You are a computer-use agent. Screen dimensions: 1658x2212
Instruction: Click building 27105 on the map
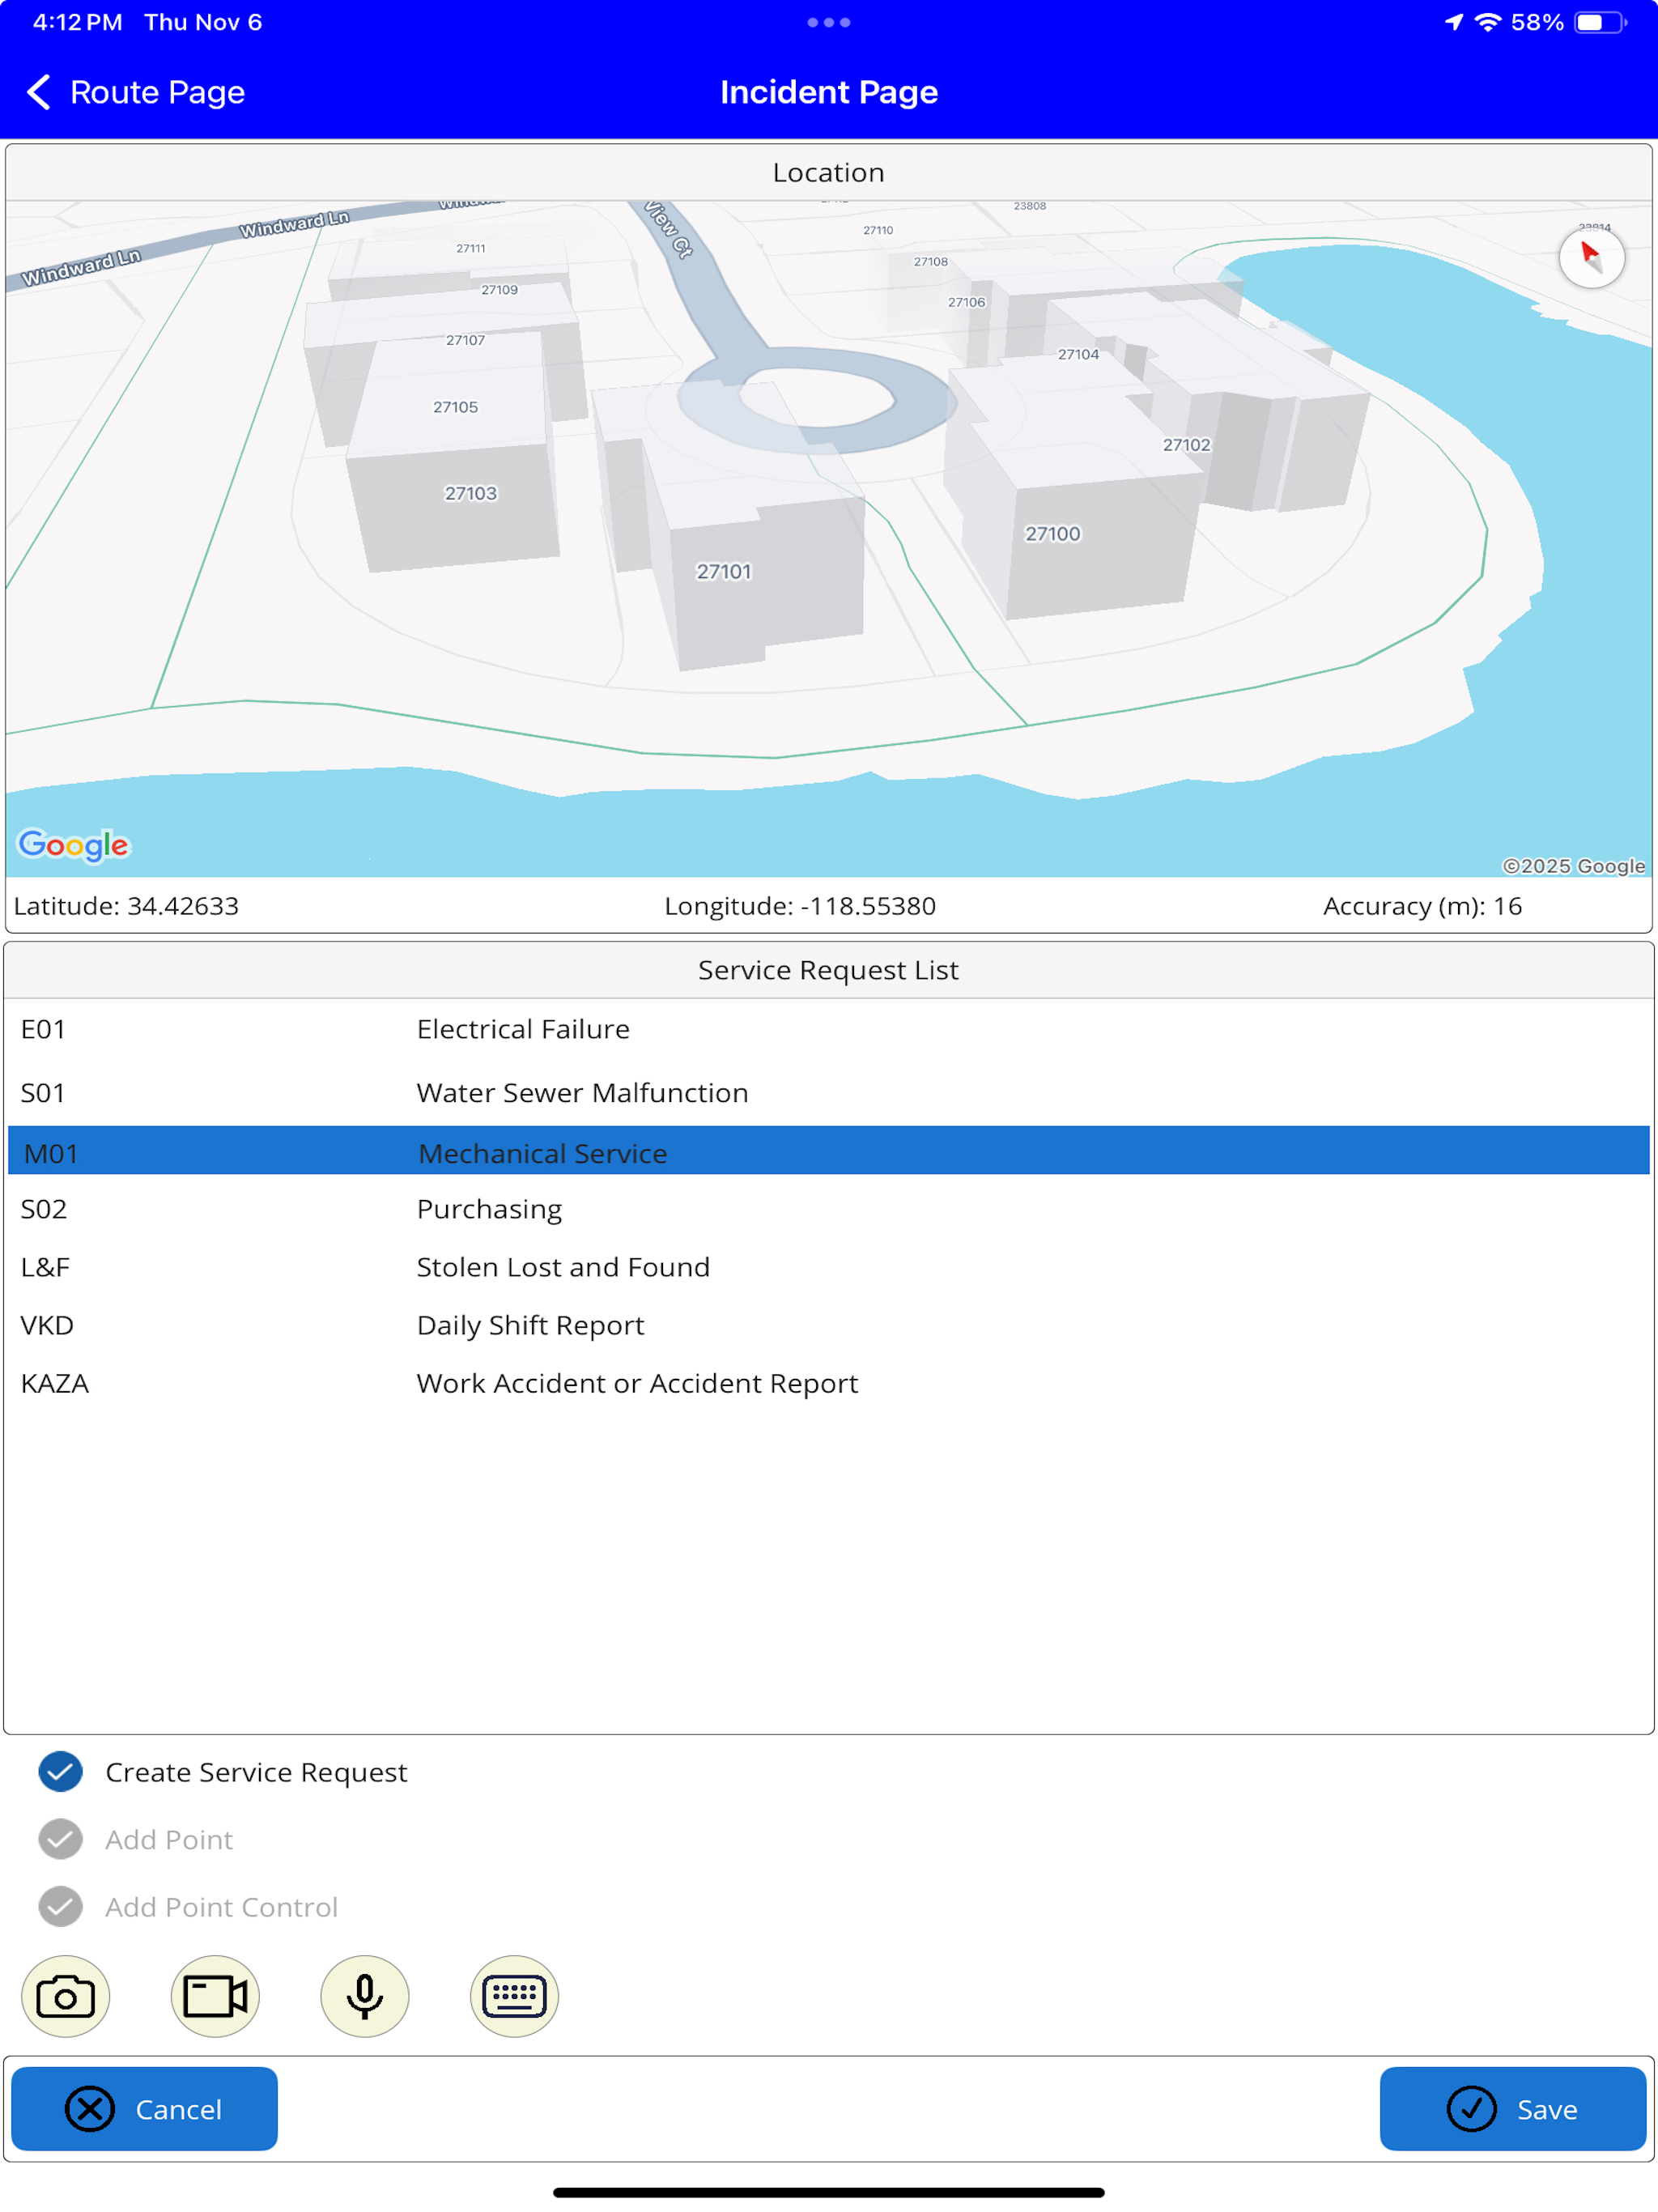click(455, 407)
